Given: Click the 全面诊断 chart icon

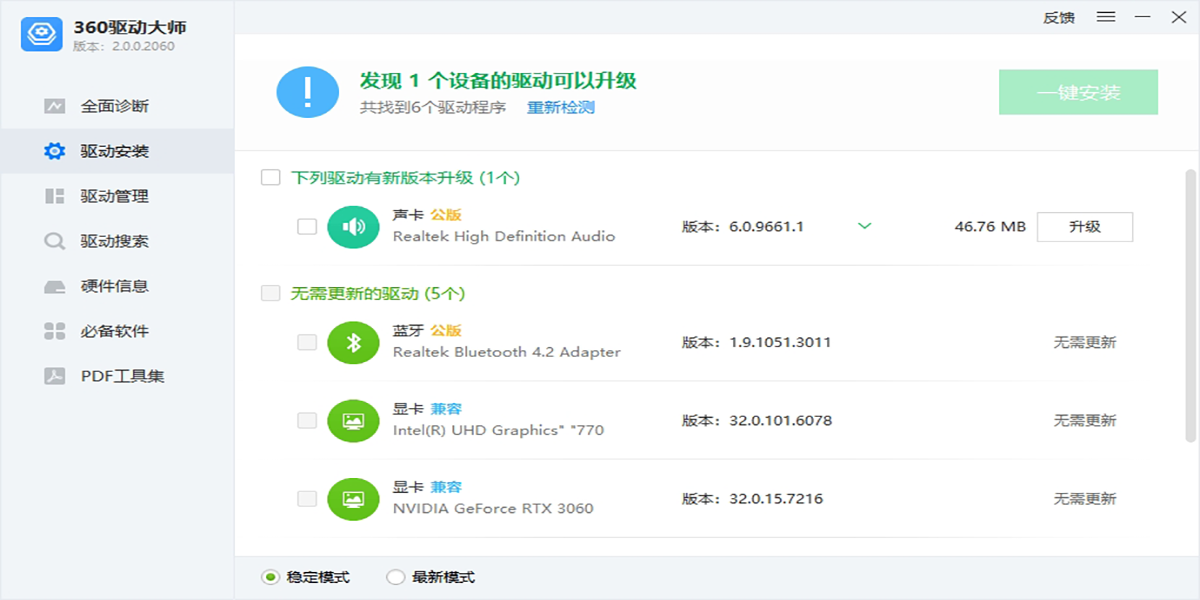Looking at the screenshot, I should pyautogui.click(x=54, y=106).
